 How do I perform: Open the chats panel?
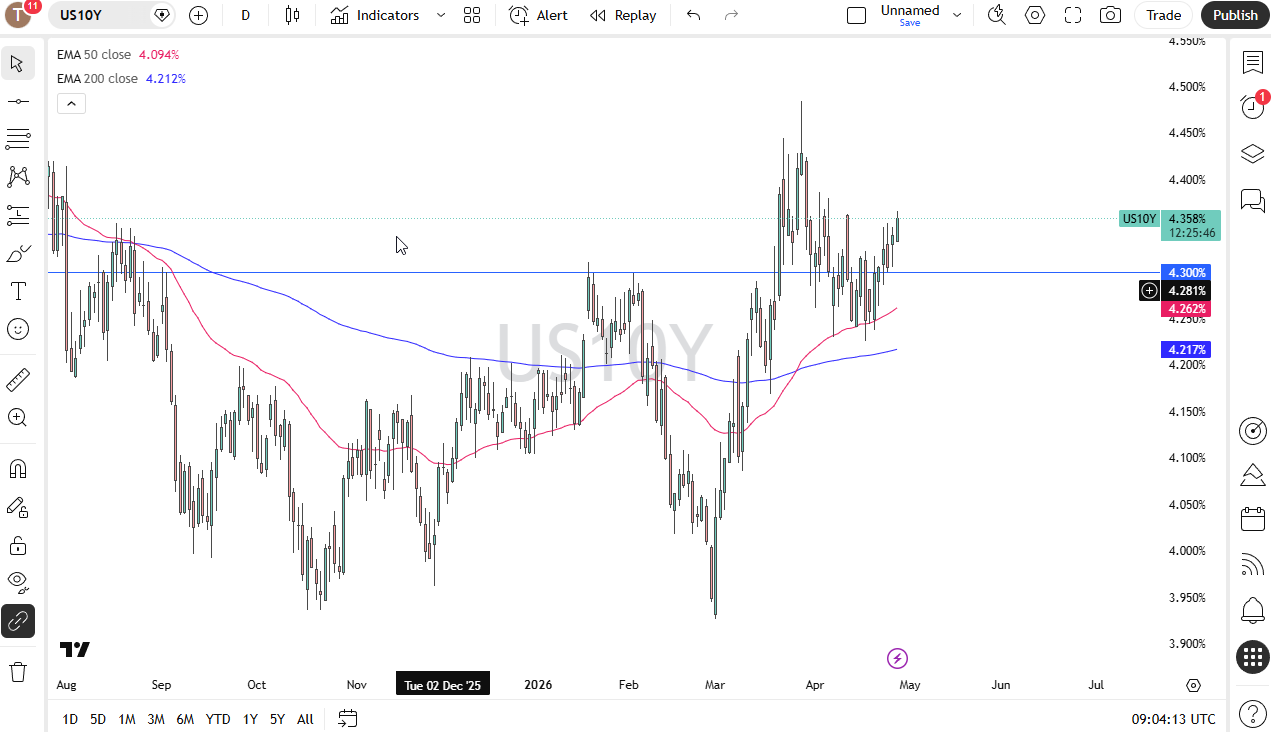[1252, 200]
